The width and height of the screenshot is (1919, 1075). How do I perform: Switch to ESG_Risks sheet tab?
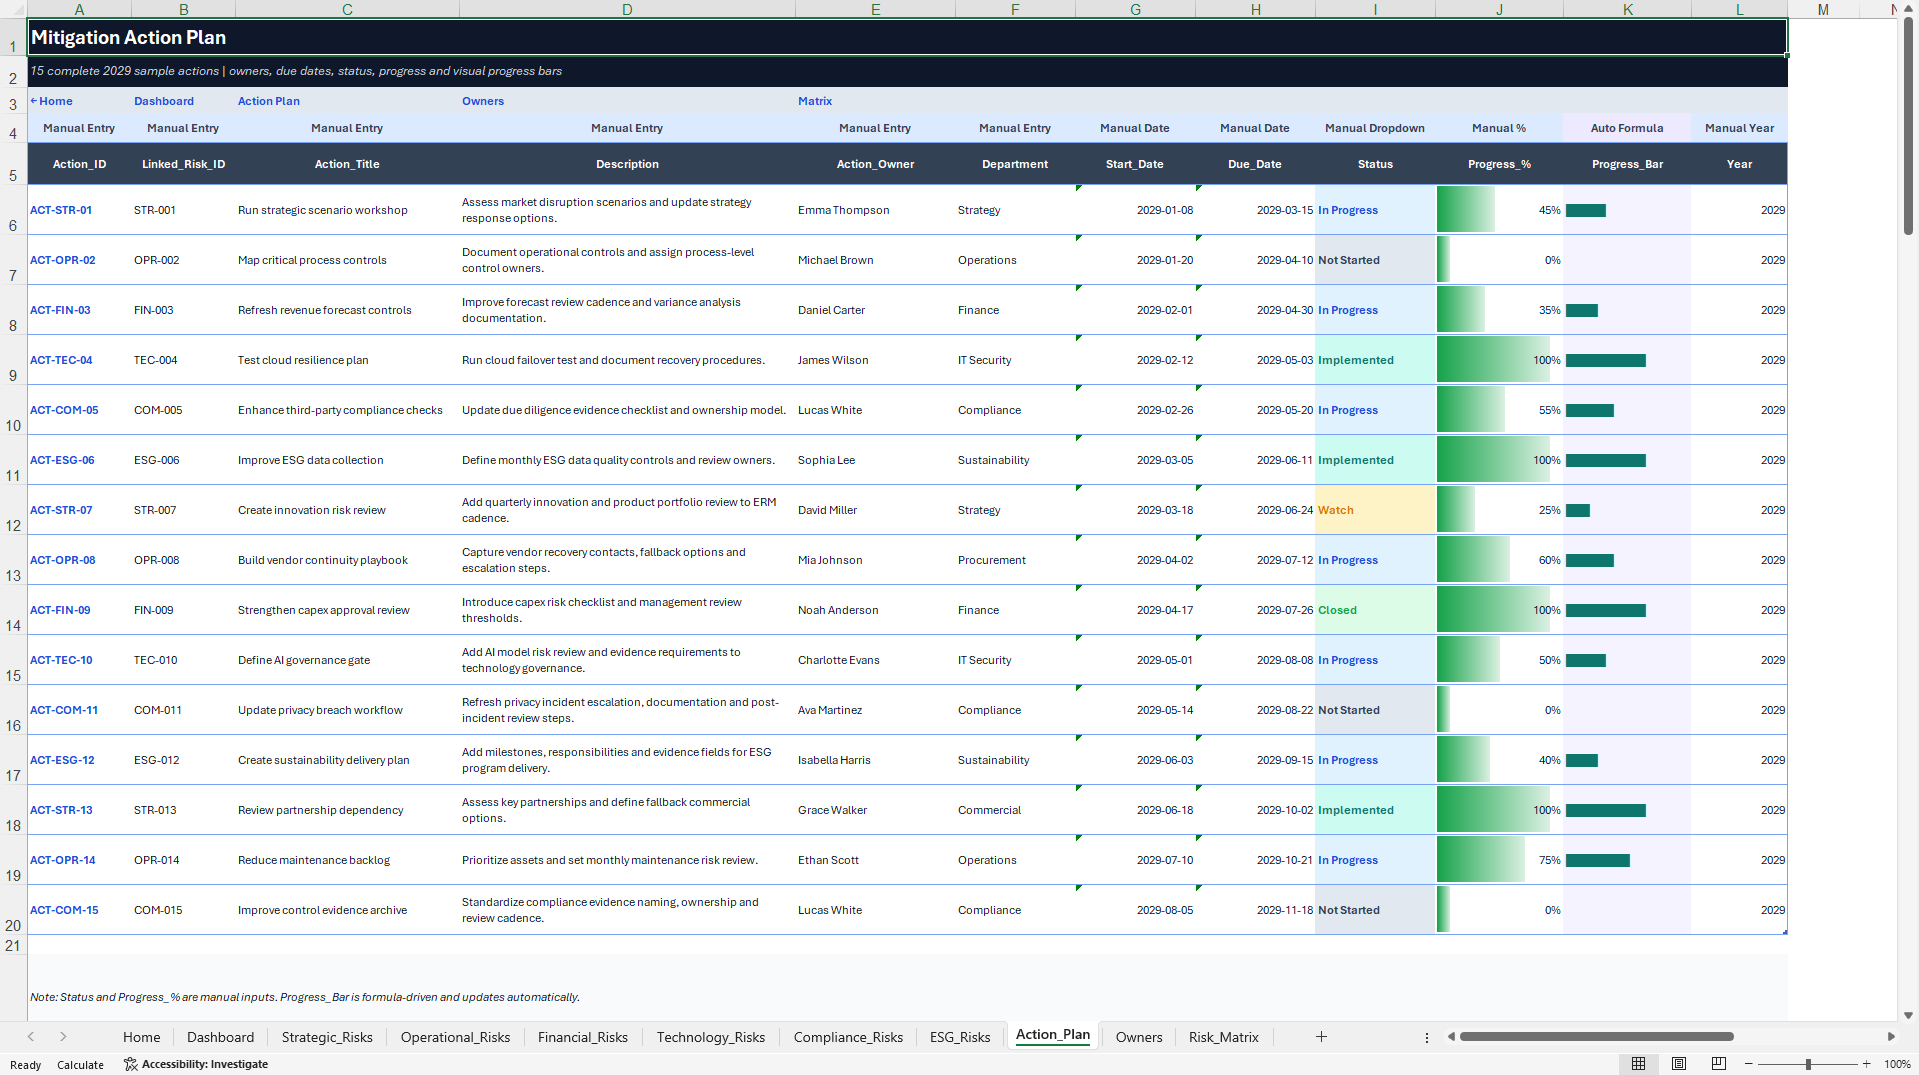tap(960, 1037)
